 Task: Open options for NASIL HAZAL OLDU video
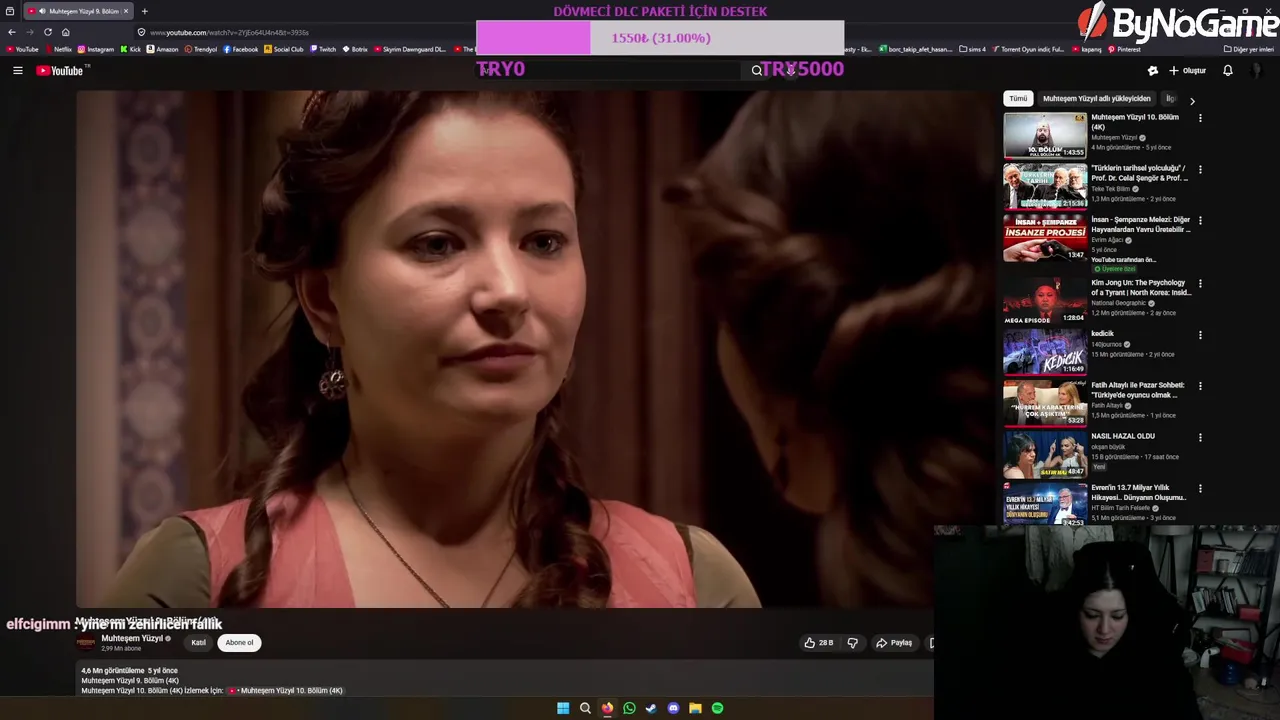[x=1200, y=437]
